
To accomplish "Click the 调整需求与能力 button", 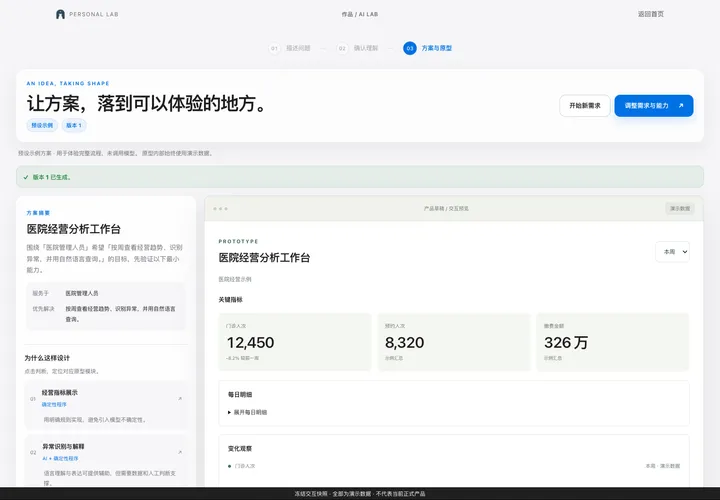I will click(654, 106).
